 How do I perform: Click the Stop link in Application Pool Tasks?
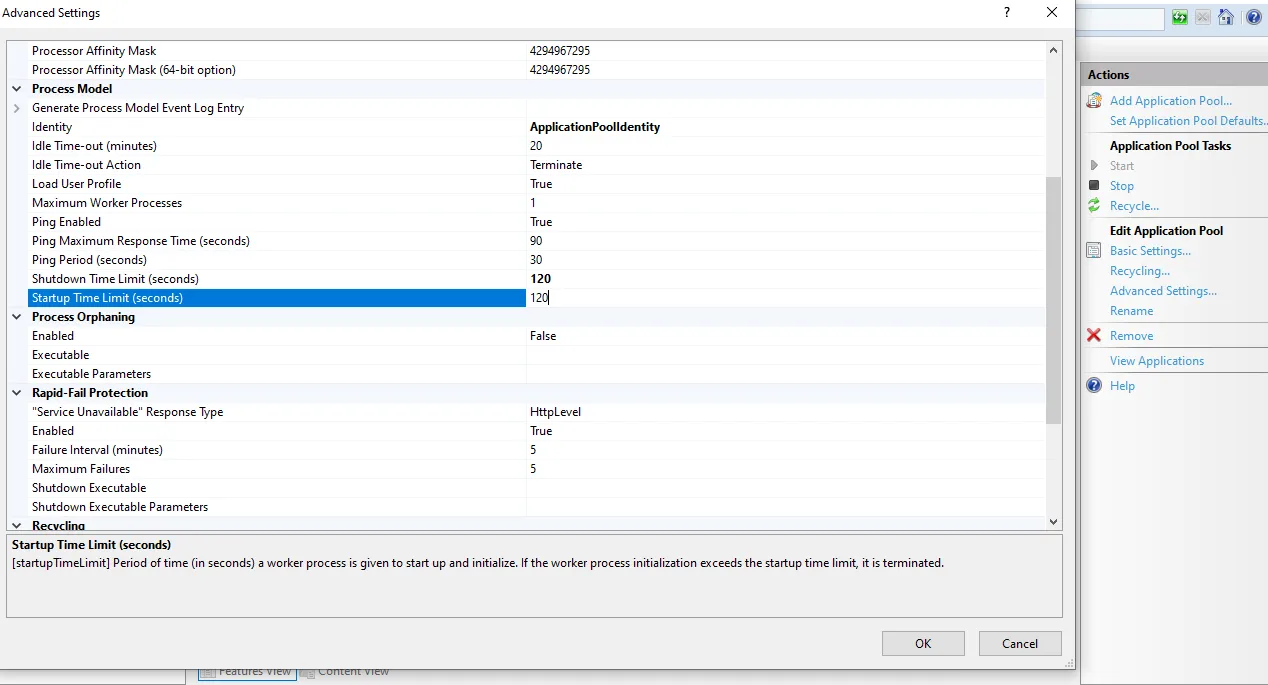[x=1122, y=186]
